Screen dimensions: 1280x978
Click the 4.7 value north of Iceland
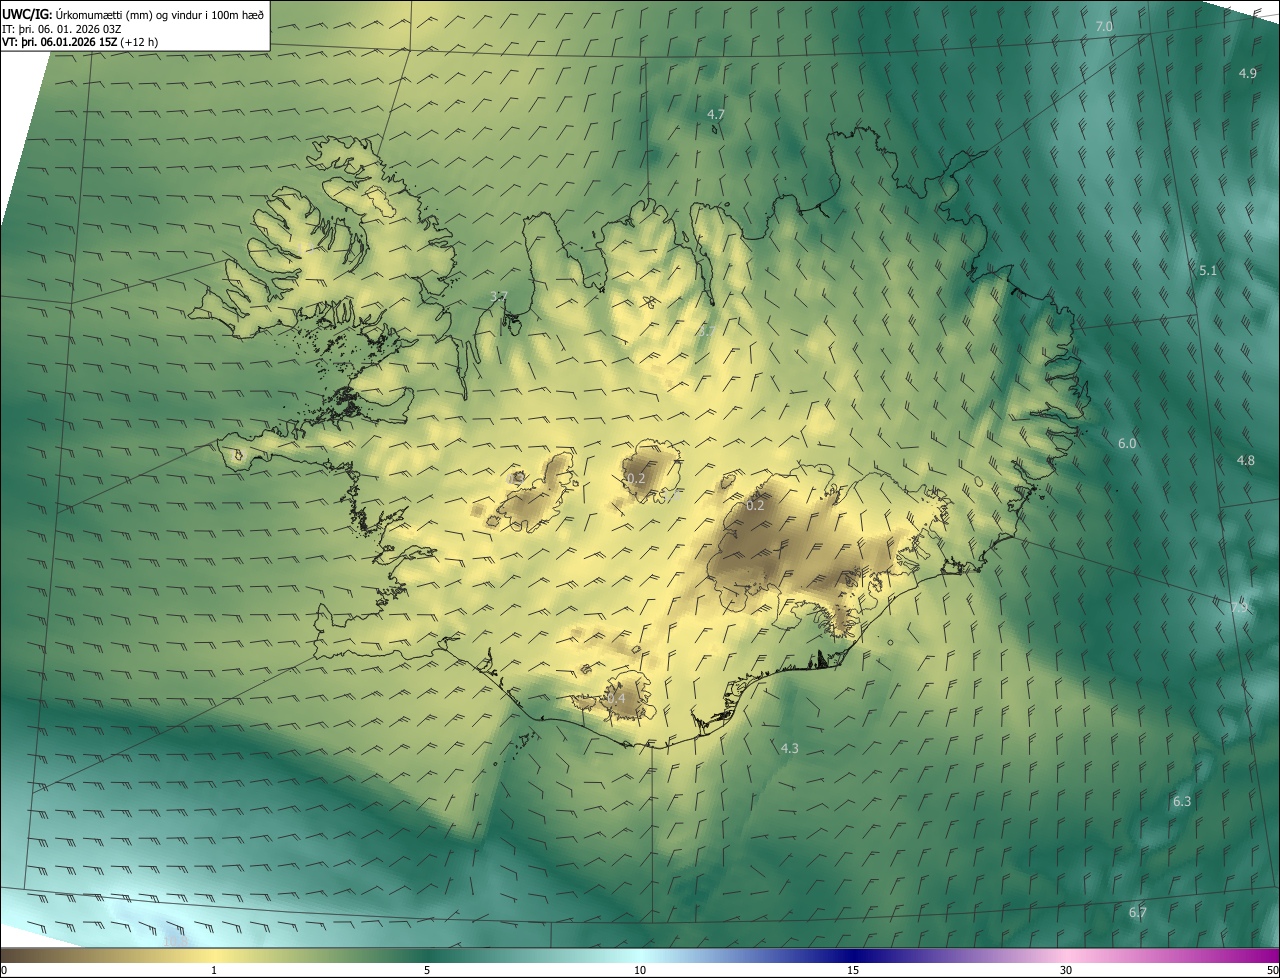point(715,115)
